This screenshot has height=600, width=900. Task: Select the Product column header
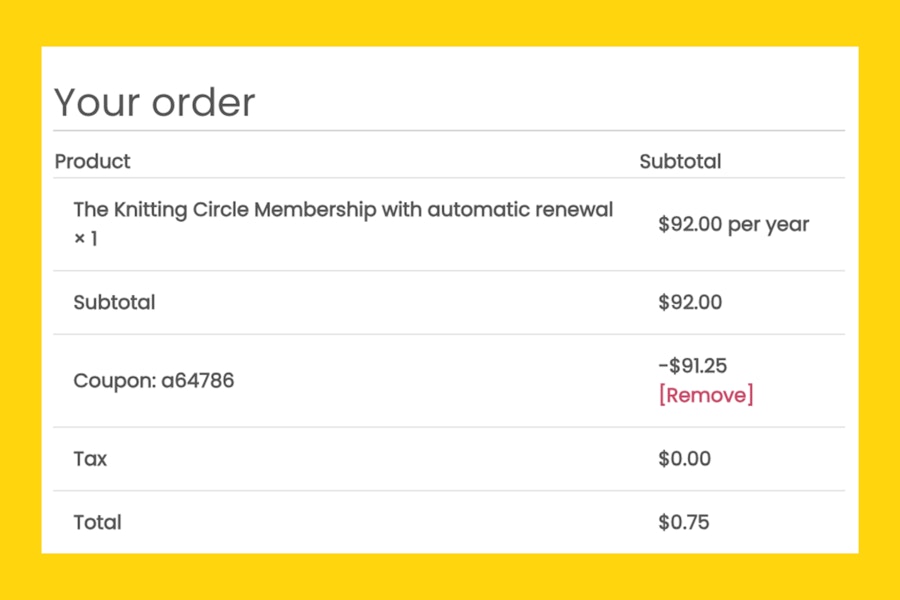pos(92,161)
